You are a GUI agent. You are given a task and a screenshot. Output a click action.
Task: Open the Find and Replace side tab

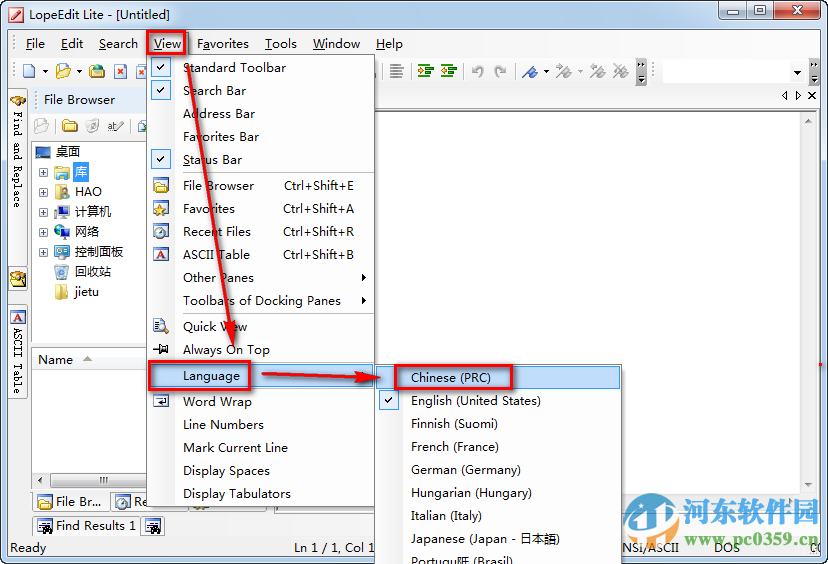click(17, 151)
